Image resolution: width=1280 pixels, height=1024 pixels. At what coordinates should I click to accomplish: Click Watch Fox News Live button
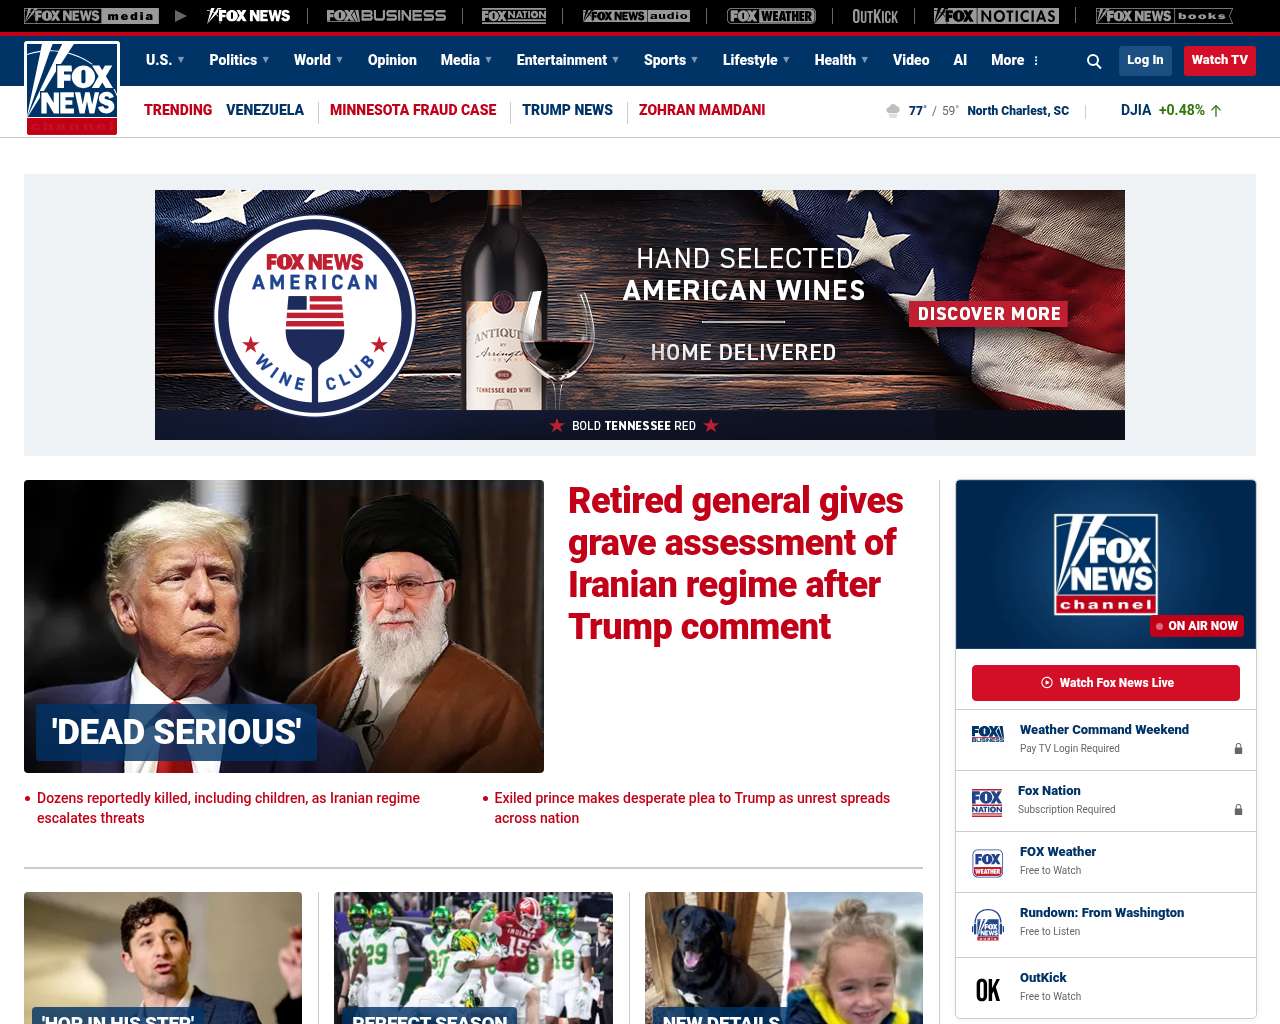tap(1106, 683)
